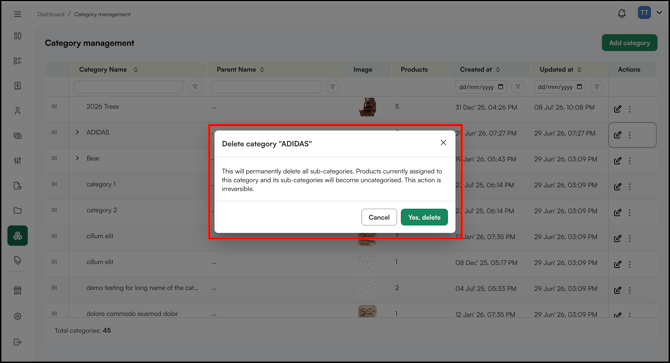Viewport: 670px width, 363px height.
Task: Cancel the delete category dialog
Action: 379,217
